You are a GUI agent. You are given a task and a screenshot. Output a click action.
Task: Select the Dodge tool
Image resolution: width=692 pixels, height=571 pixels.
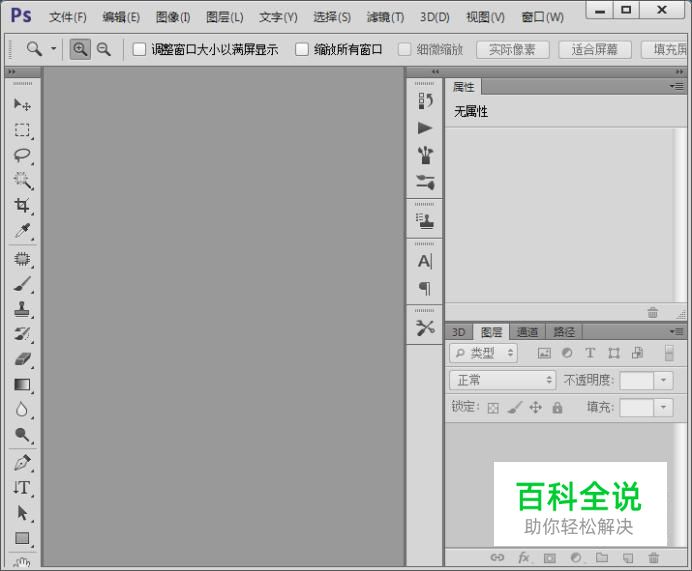[22, 435]
